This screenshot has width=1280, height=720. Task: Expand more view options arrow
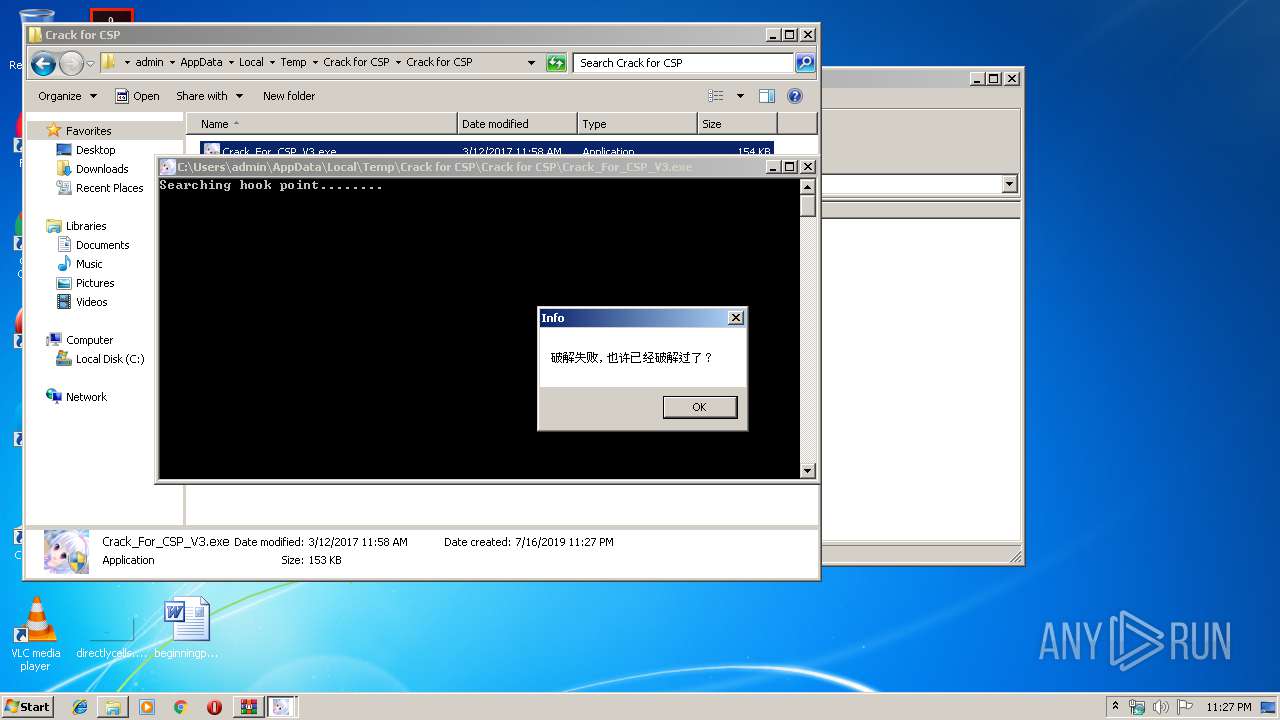point(740,96)
